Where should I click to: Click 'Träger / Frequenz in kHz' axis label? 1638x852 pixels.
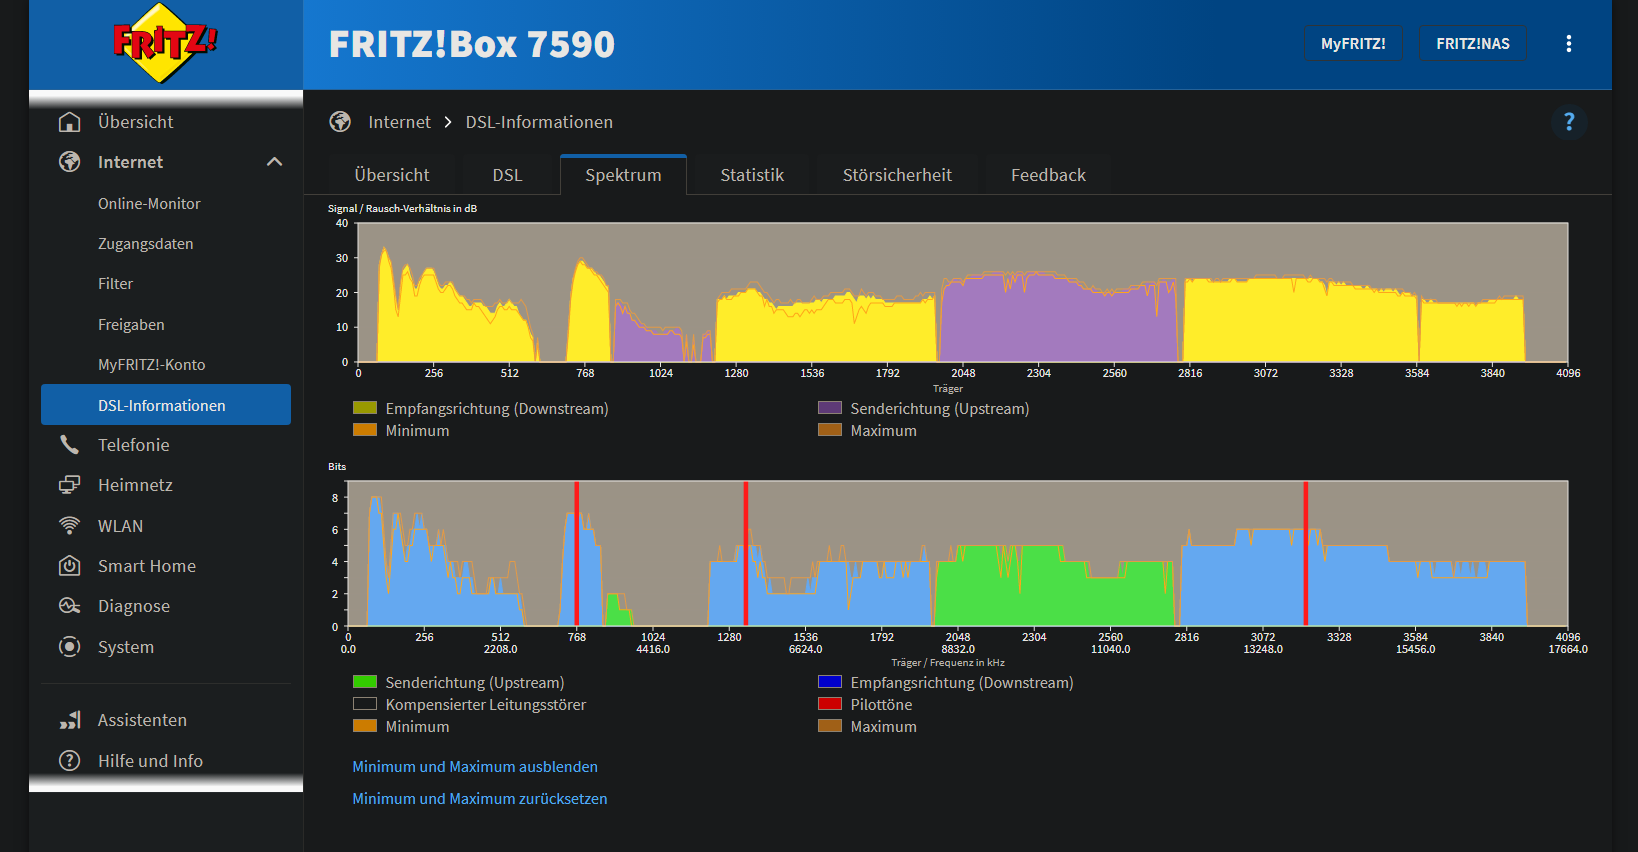pyautogui.click(x=948, y=663)
